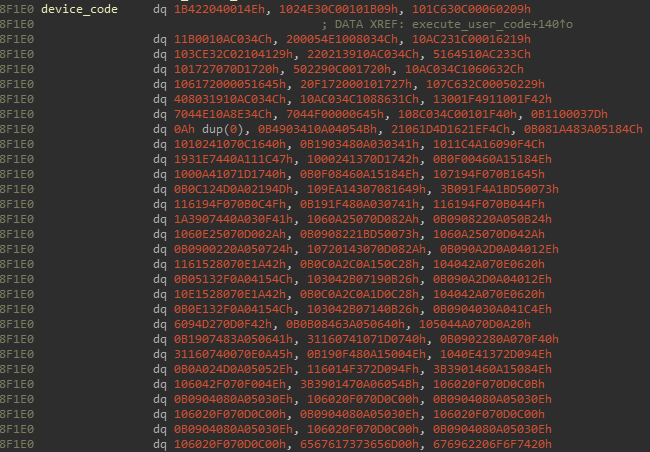Image resolution: width=650 pixels, height=452 pixels.
Task: Select value 0B0900220A050724h
Action: pos(233,249)
